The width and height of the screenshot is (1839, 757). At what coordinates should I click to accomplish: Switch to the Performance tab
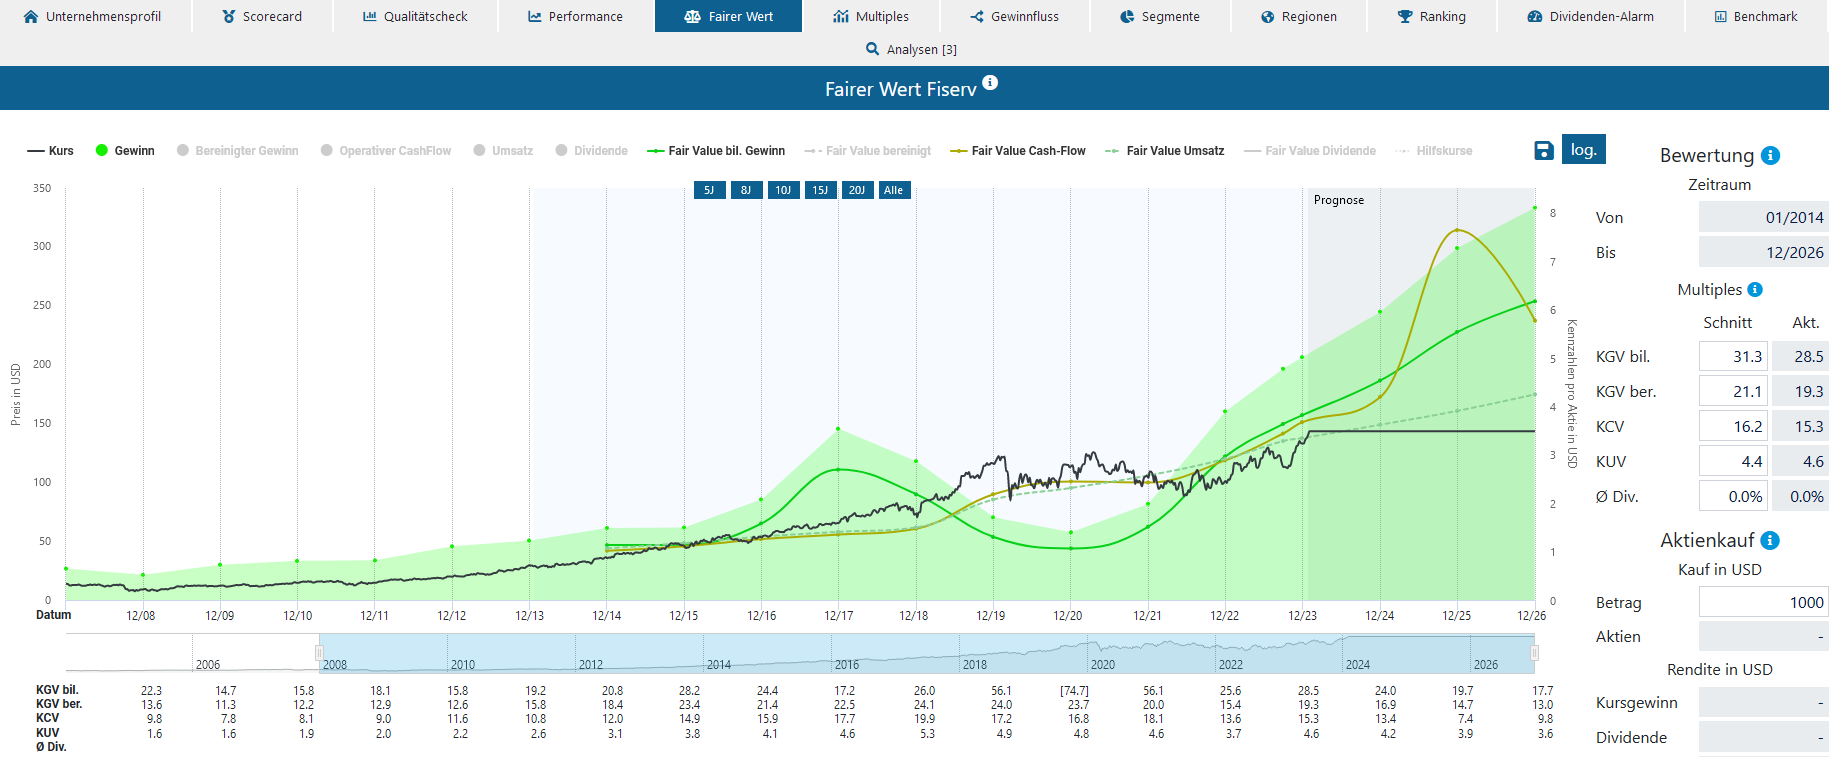(x=575, y=17)
